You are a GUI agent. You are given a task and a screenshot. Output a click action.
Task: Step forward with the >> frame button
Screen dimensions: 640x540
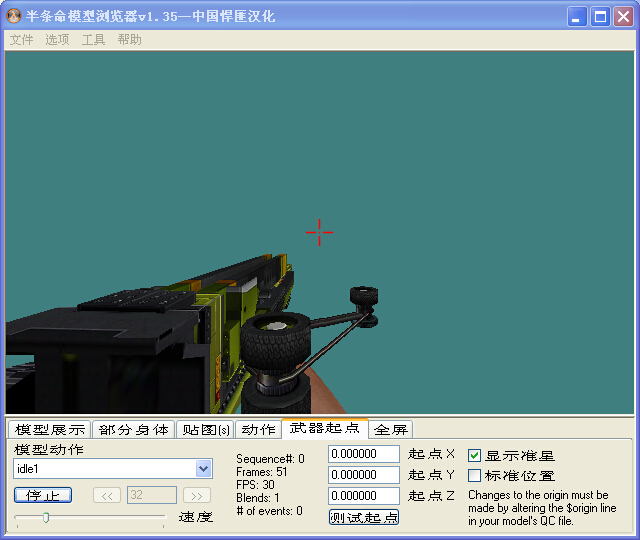point(197,496)
